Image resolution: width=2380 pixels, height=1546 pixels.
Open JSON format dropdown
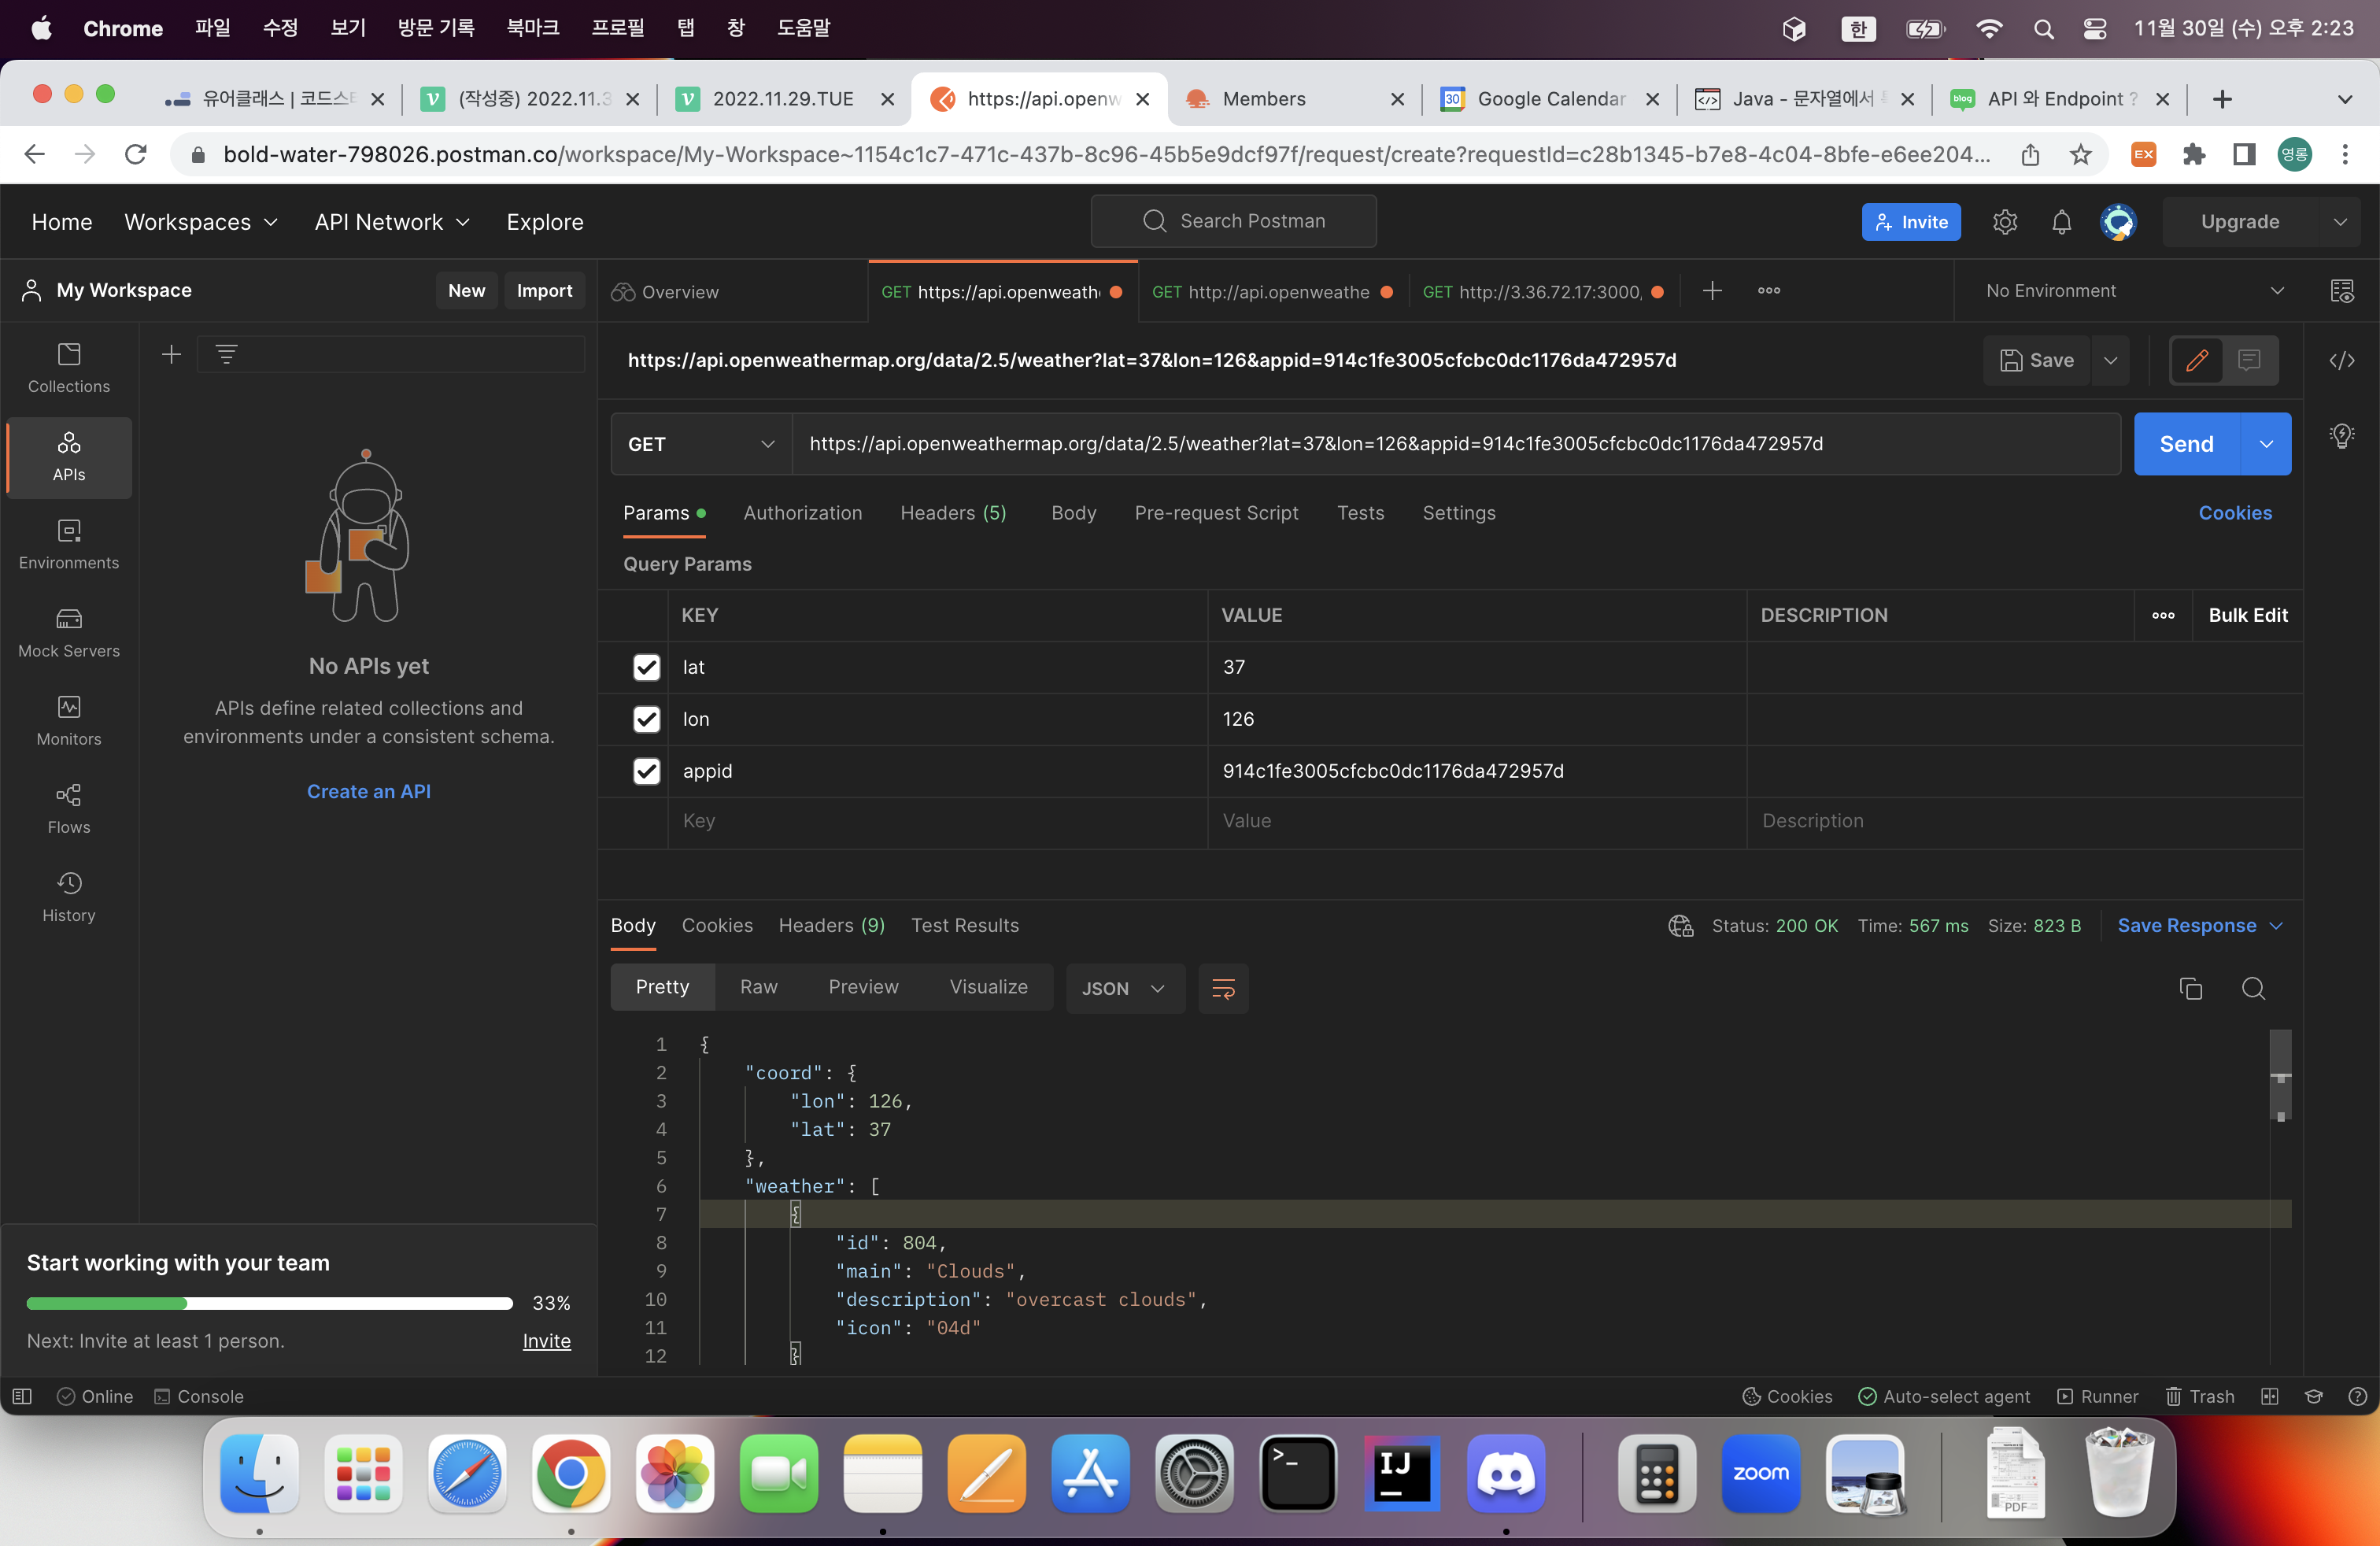[x=1124, y=988]
